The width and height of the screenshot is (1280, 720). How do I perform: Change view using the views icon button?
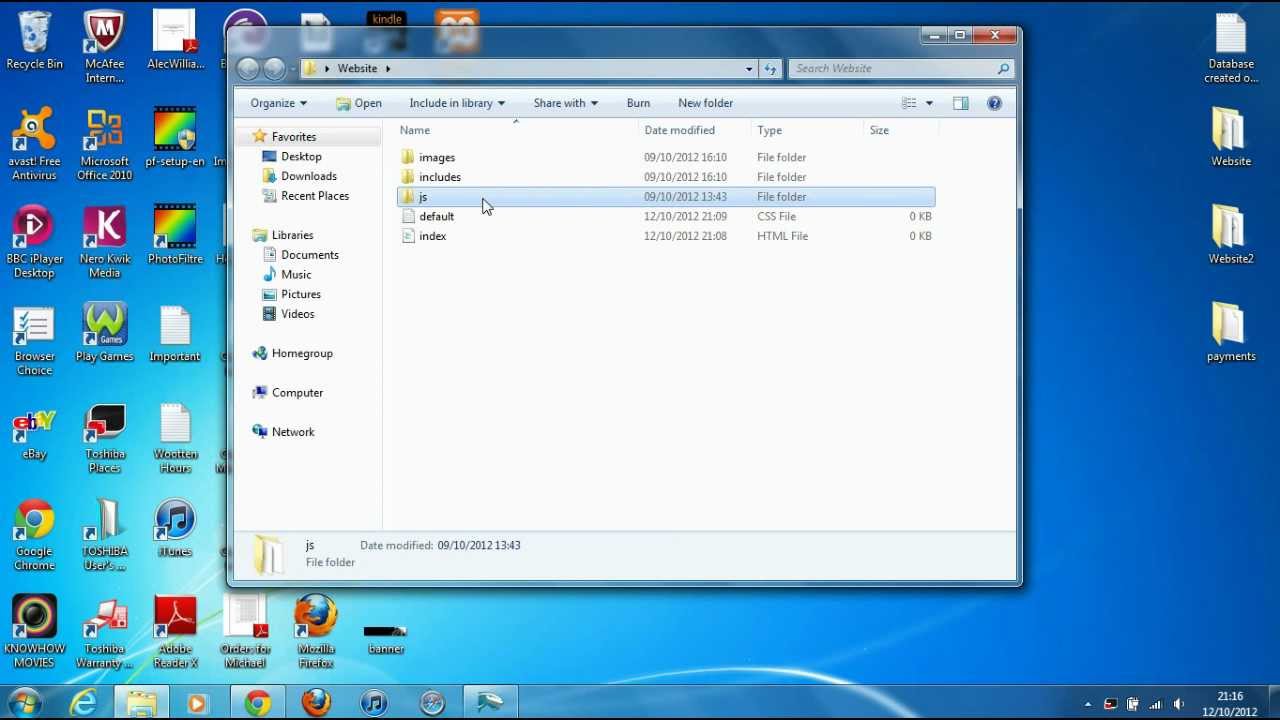point(909,103)
